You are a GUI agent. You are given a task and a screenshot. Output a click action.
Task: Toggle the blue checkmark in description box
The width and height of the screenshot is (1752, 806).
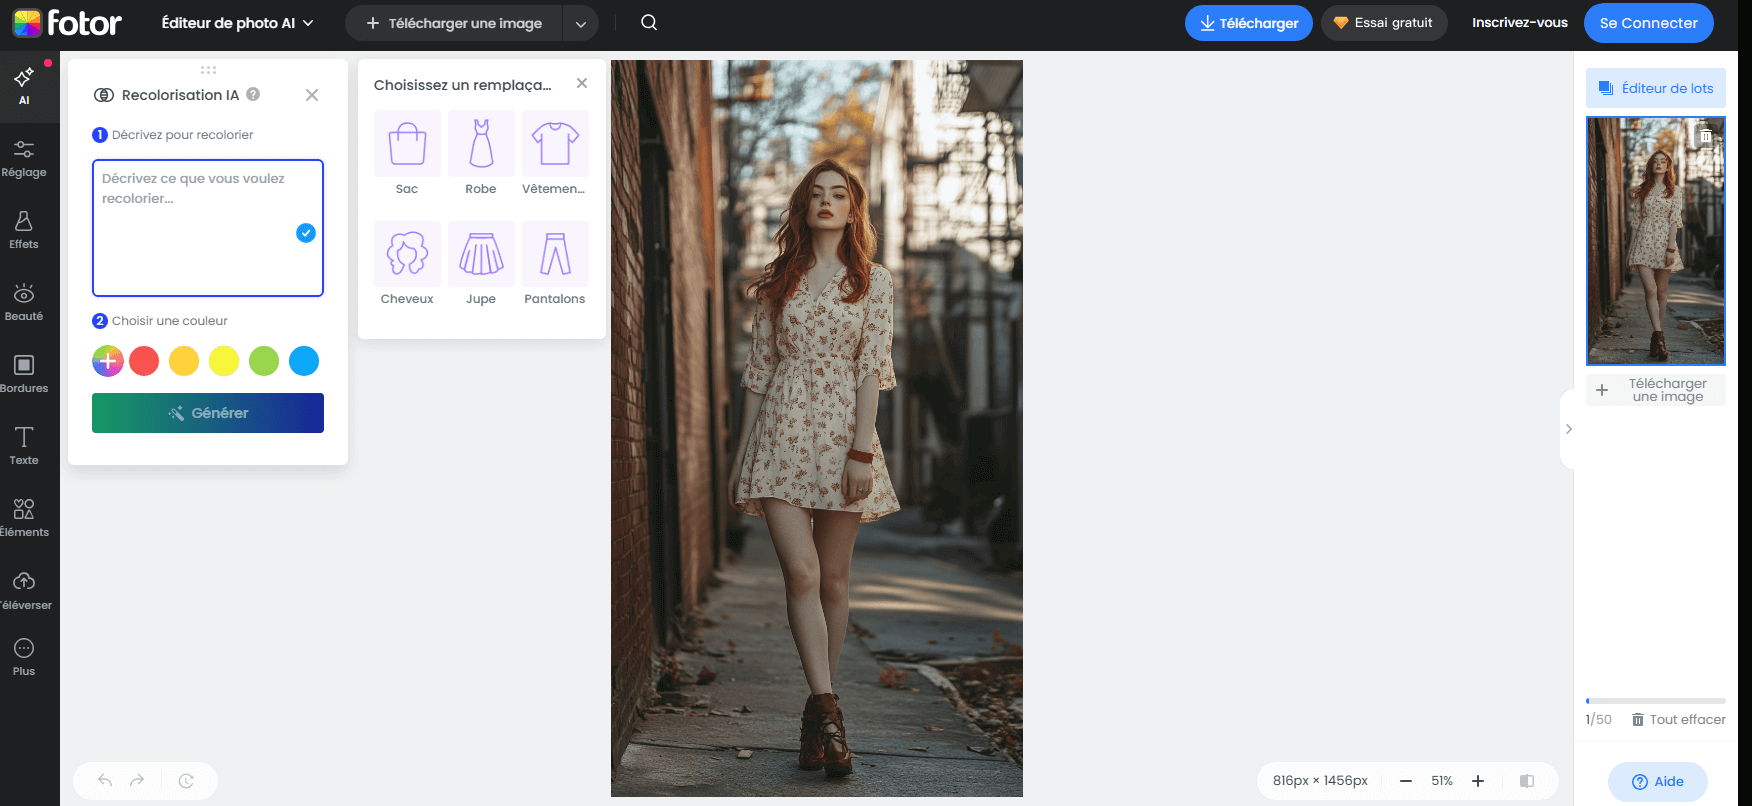[x=306, y=233]
